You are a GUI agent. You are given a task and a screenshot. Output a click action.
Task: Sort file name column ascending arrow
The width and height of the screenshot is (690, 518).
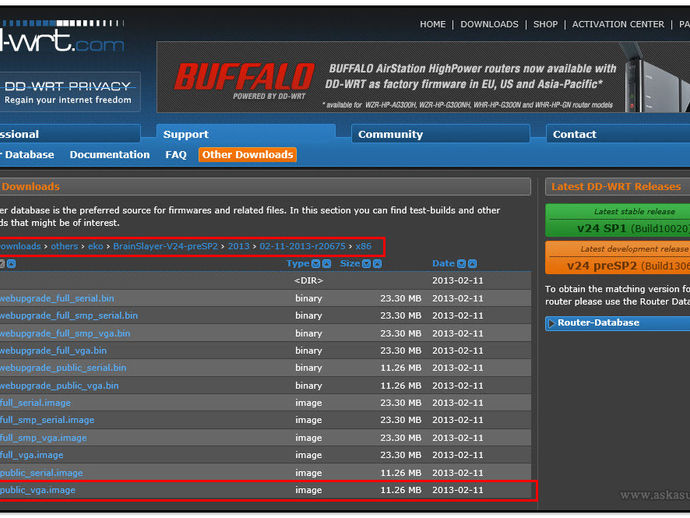[11, 264]
